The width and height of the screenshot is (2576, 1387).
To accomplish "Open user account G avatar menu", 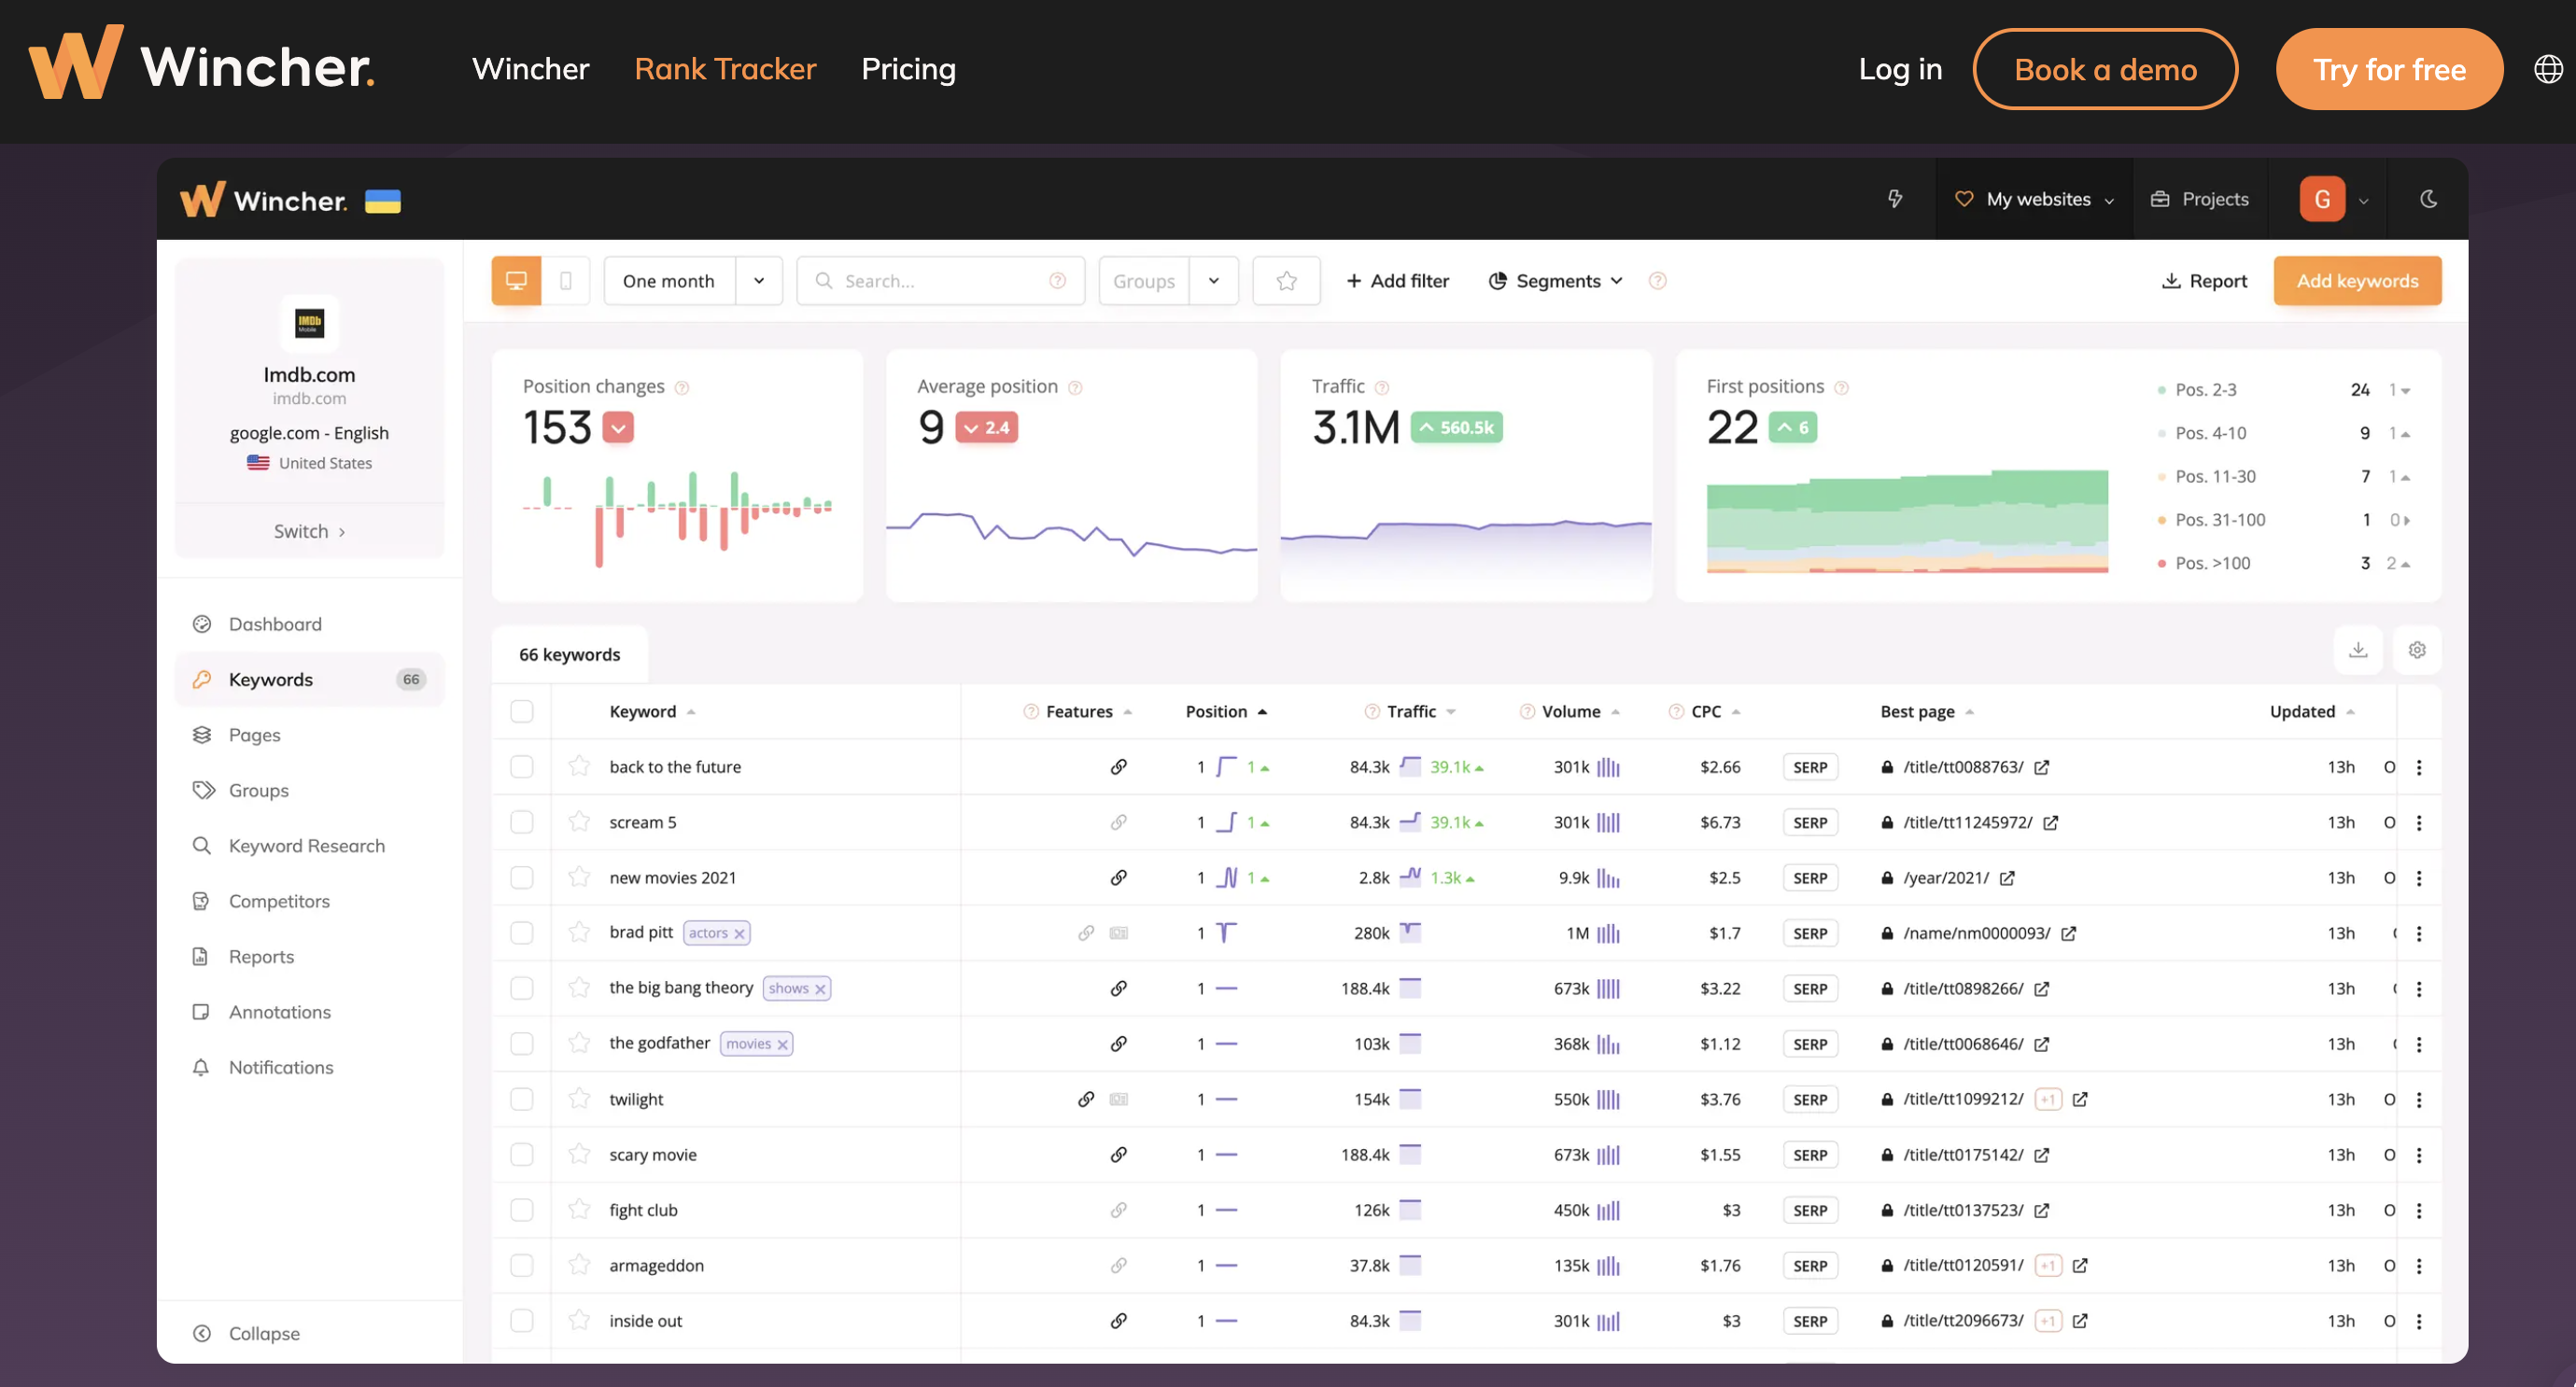I will click(x=2322, y=199).
